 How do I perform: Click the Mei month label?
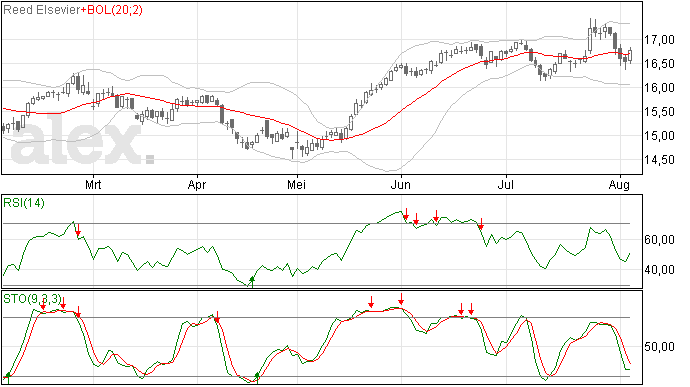(x=297, y=184)
